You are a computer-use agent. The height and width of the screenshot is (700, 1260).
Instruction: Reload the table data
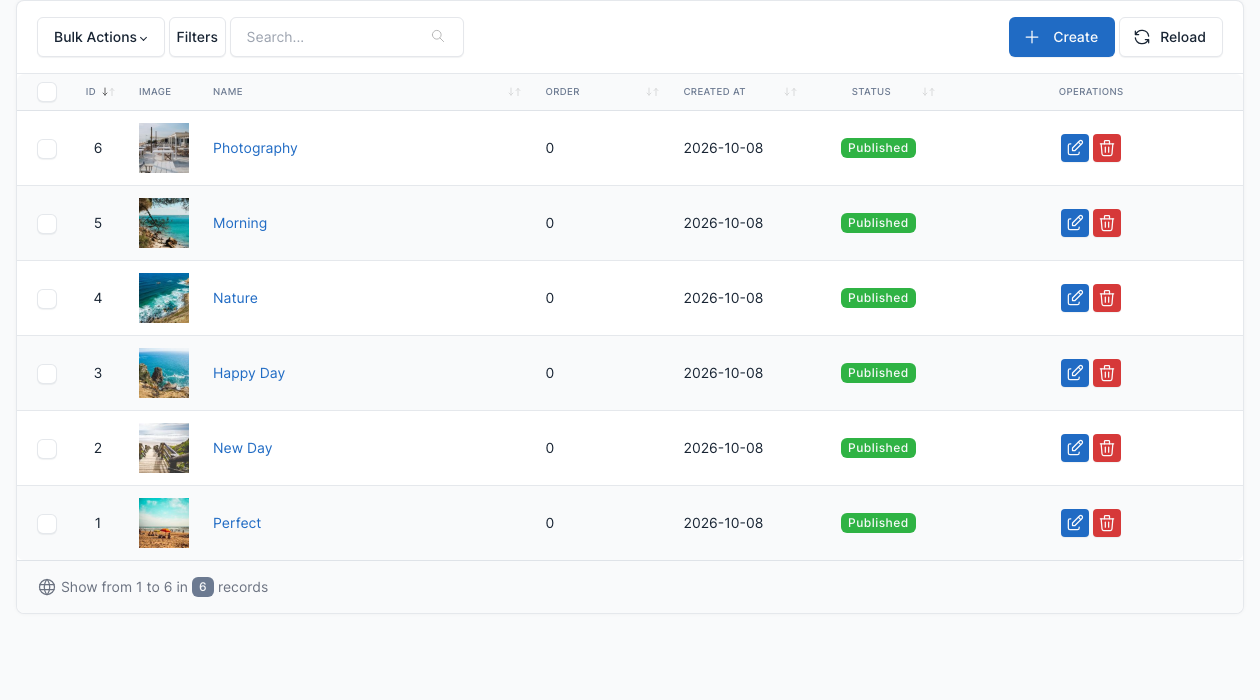(1171, 37)
